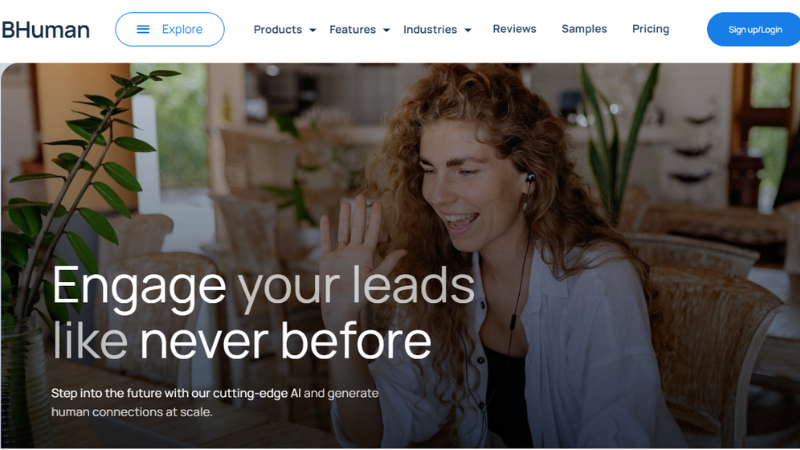Click the hamburger icon in Explore button
The height and width of the screenshot is (450, 800).
[x=143, y=30]
